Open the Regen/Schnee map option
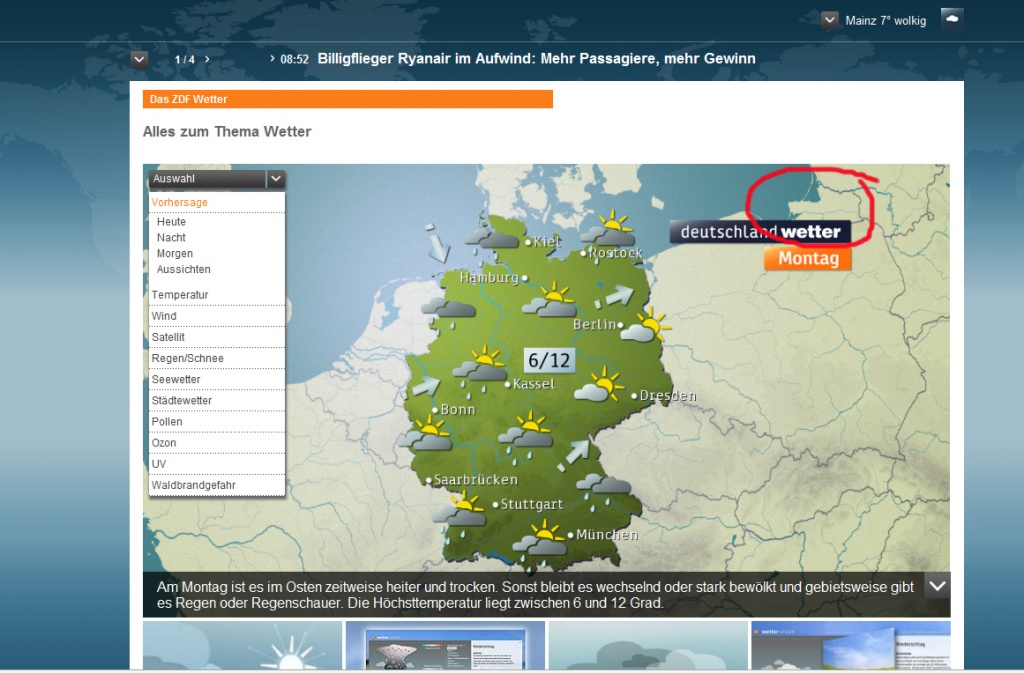 click(x=217, y=358)
